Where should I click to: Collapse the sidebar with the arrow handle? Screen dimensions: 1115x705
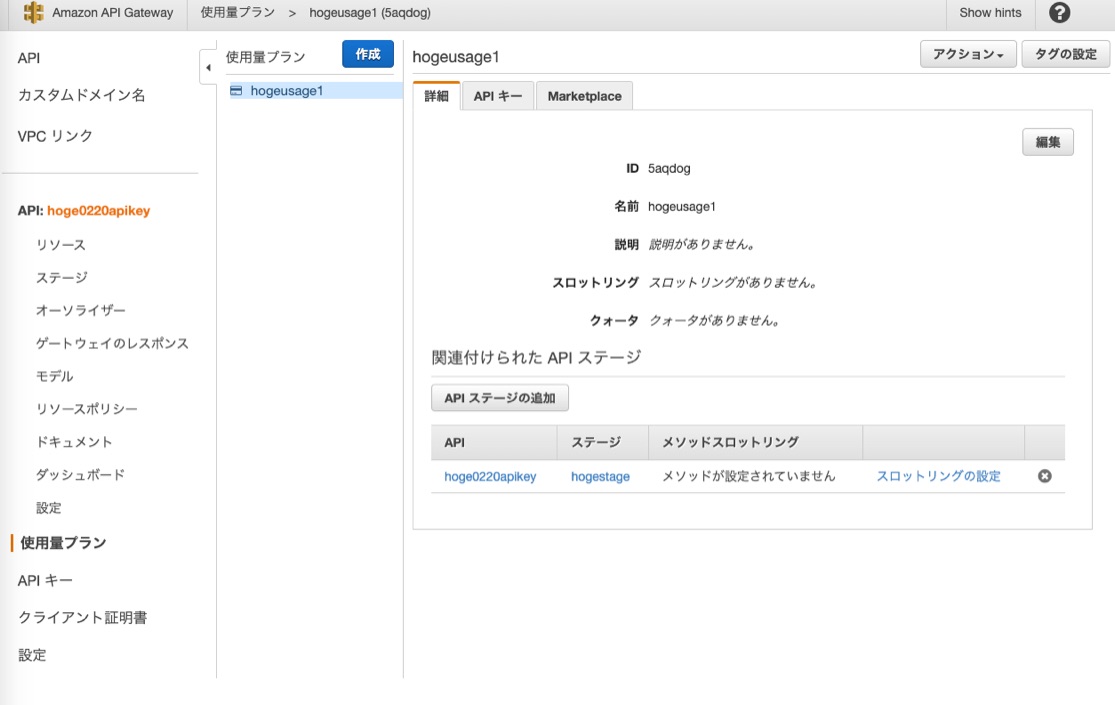(208, 67)
